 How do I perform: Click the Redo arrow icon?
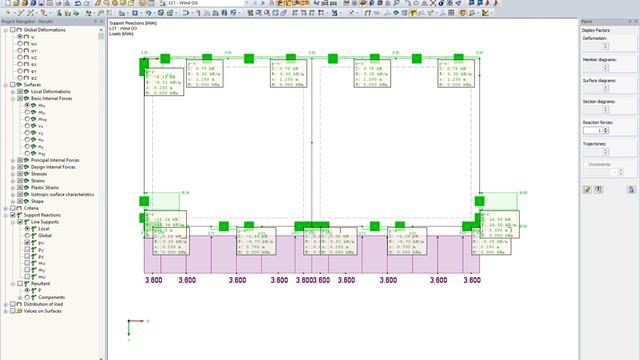pyautogui.click(x=87, y=3)
